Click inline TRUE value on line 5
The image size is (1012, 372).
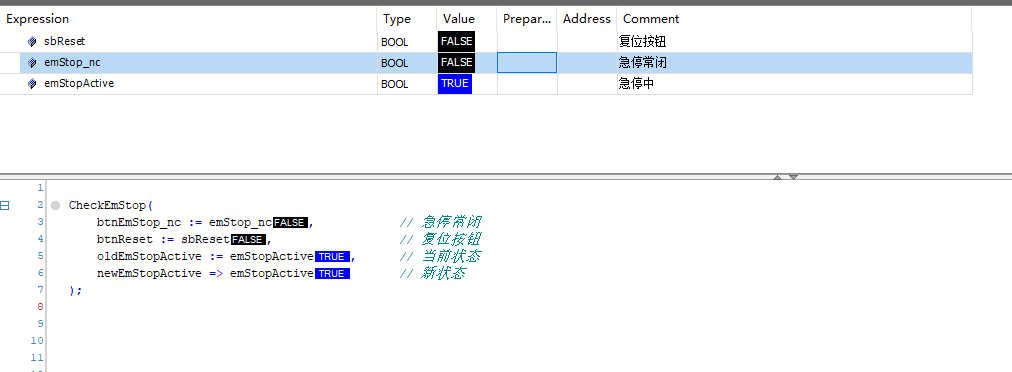[x=332, y=256]
